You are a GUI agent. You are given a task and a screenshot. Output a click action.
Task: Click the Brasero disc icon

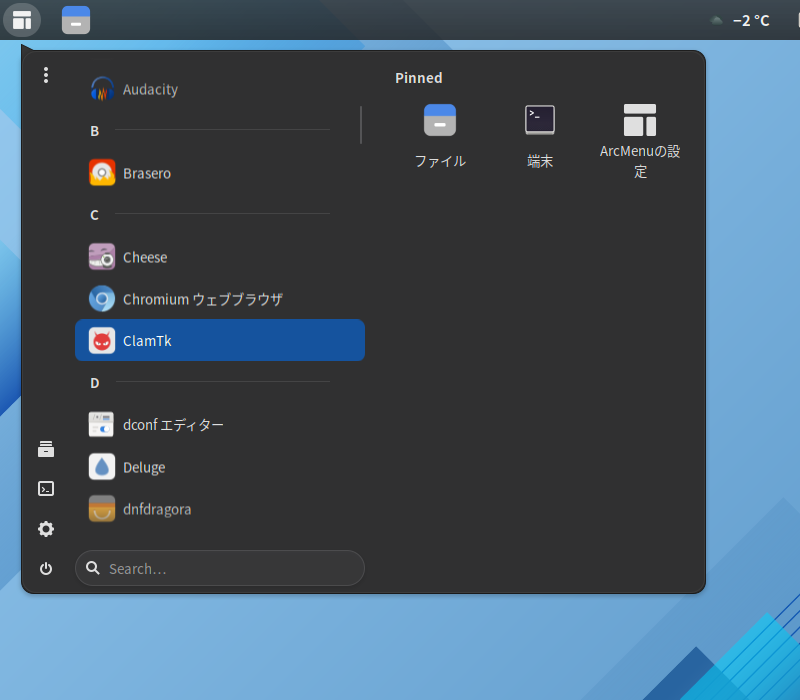pos(102,172)
